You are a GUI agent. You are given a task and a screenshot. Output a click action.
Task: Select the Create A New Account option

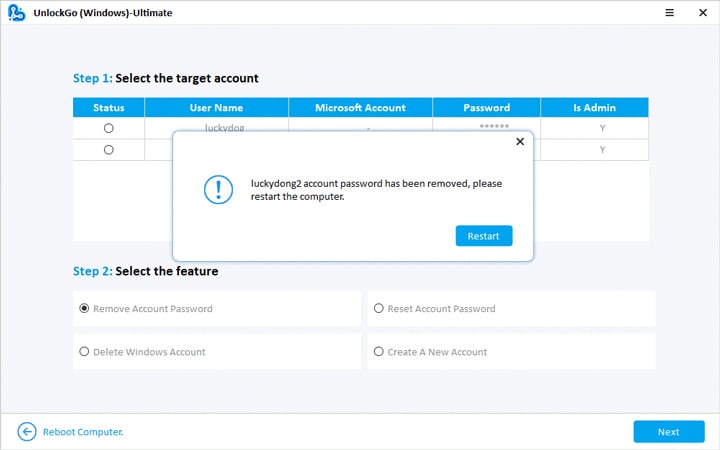(x=379, y=352)
